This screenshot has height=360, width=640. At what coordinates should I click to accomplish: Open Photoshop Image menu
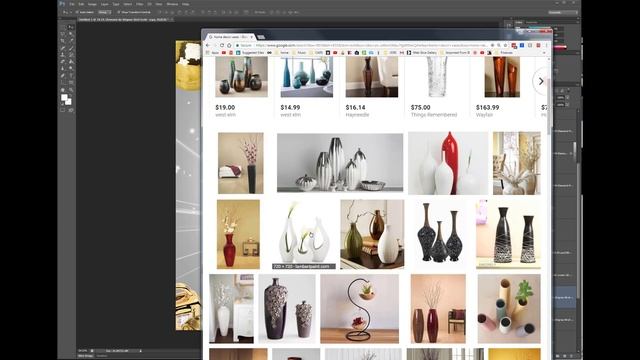click(x=92, y=4)
